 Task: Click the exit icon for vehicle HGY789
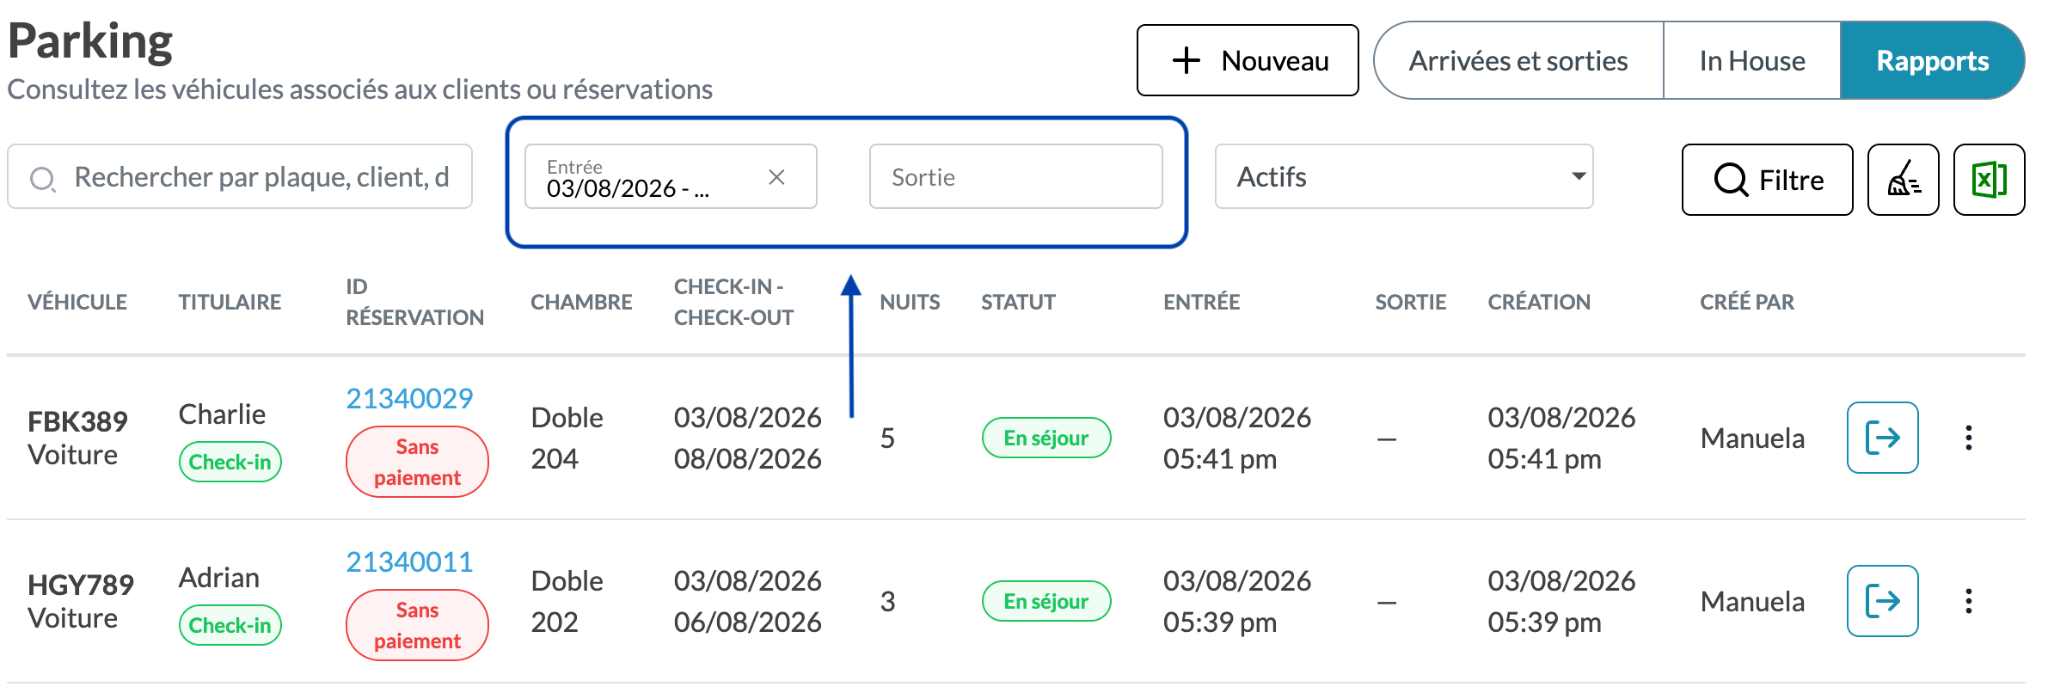pyautogui.click(x=1882, y=601)
